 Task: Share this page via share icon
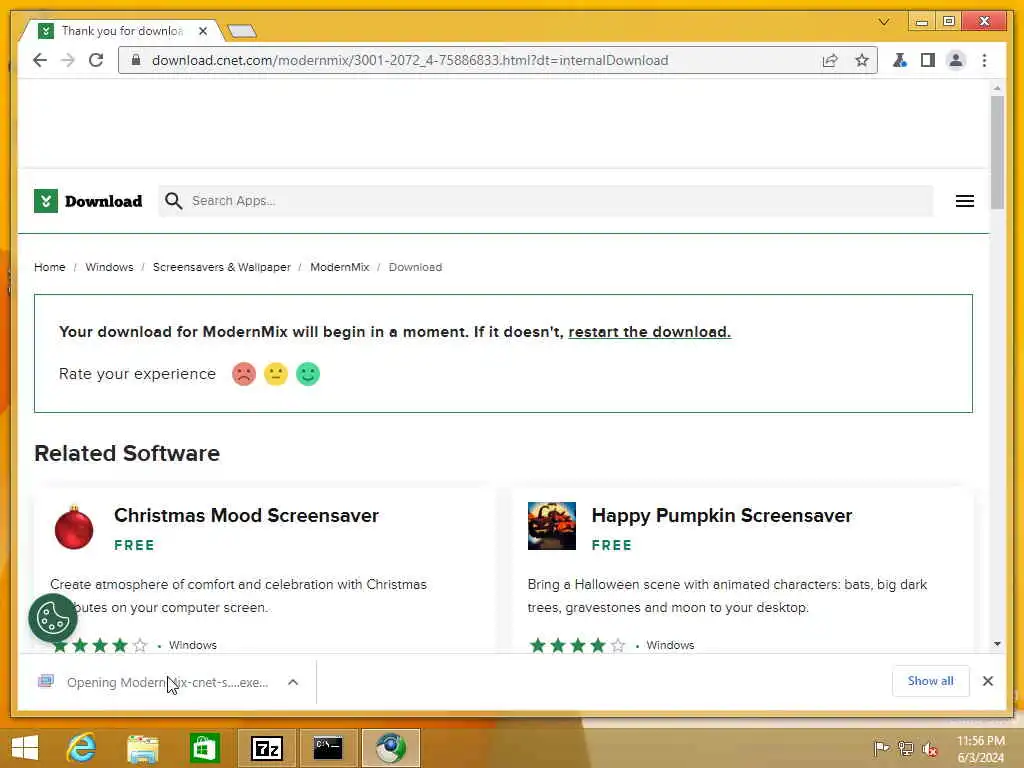click(830, 60)
